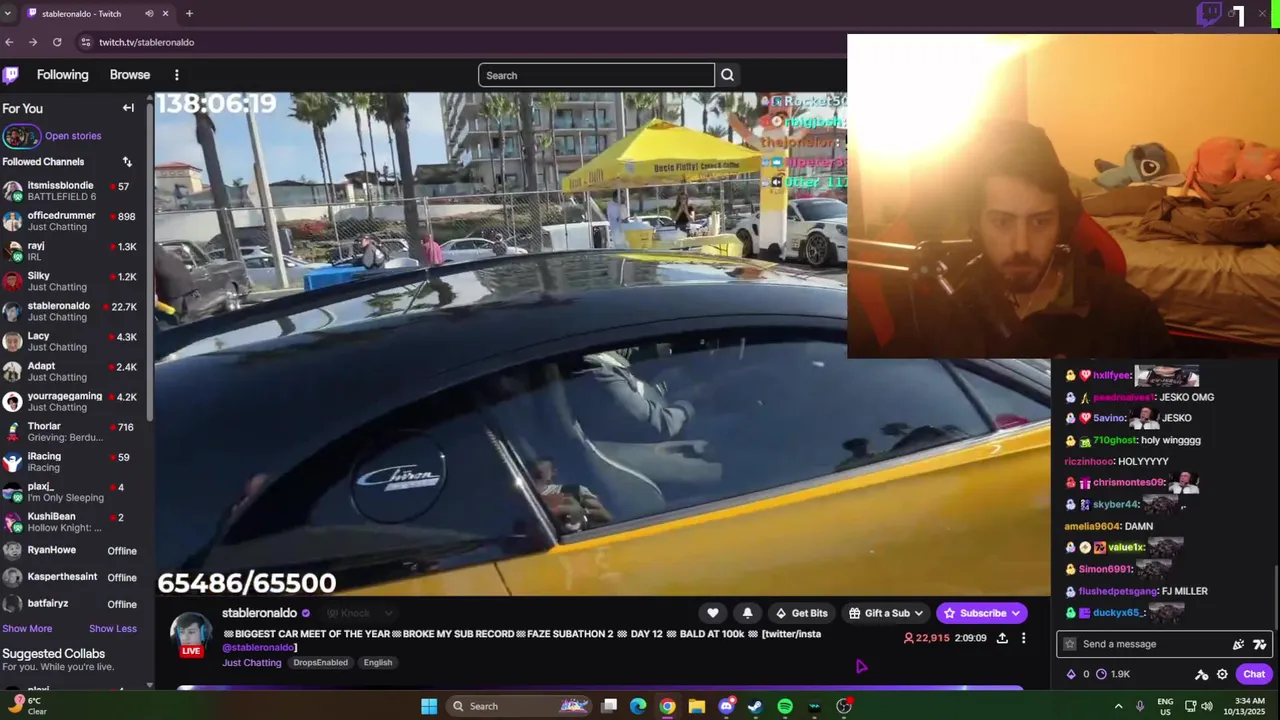Image resolution: width=1280 pixels, height=720 pixels.
Task: Open stream options three-dot menu
Action: 1023,638
